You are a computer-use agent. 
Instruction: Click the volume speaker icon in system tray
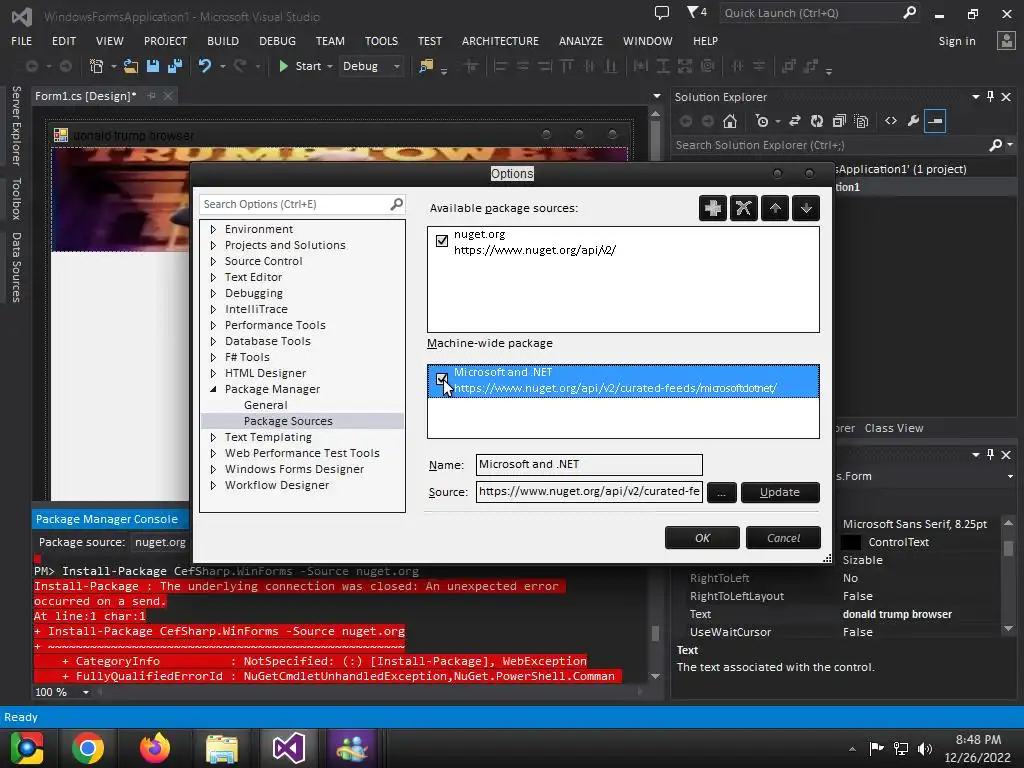click(925, 749)
